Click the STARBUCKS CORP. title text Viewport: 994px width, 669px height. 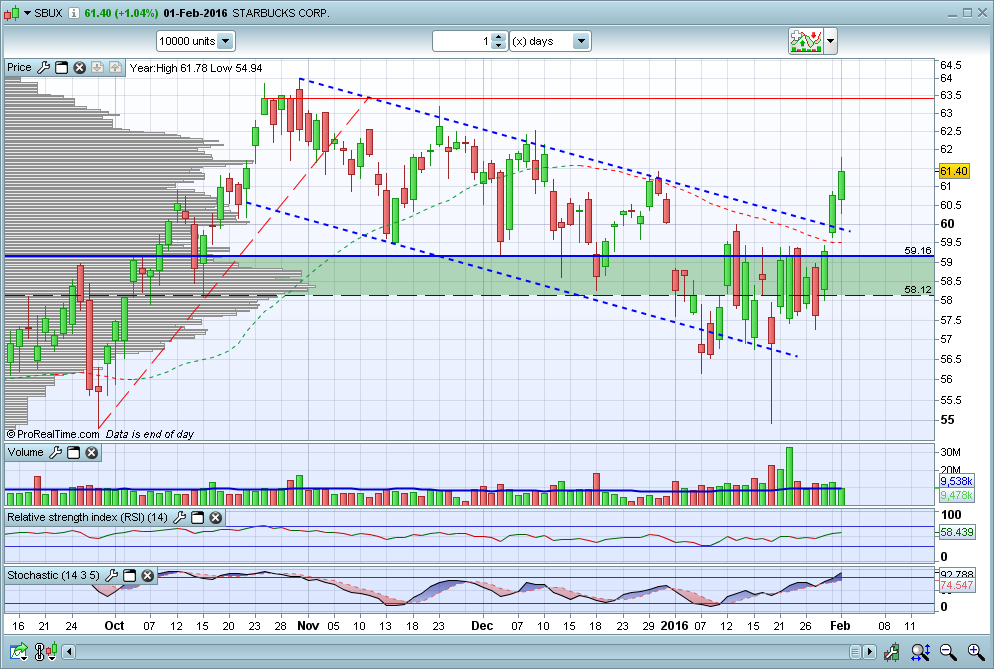[x=281, y=13]
